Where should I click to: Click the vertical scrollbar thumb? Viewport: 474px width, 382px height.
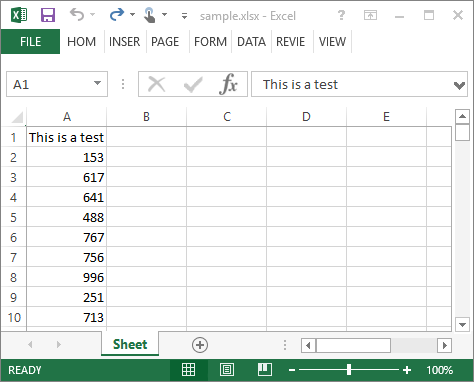pos(462,132)
